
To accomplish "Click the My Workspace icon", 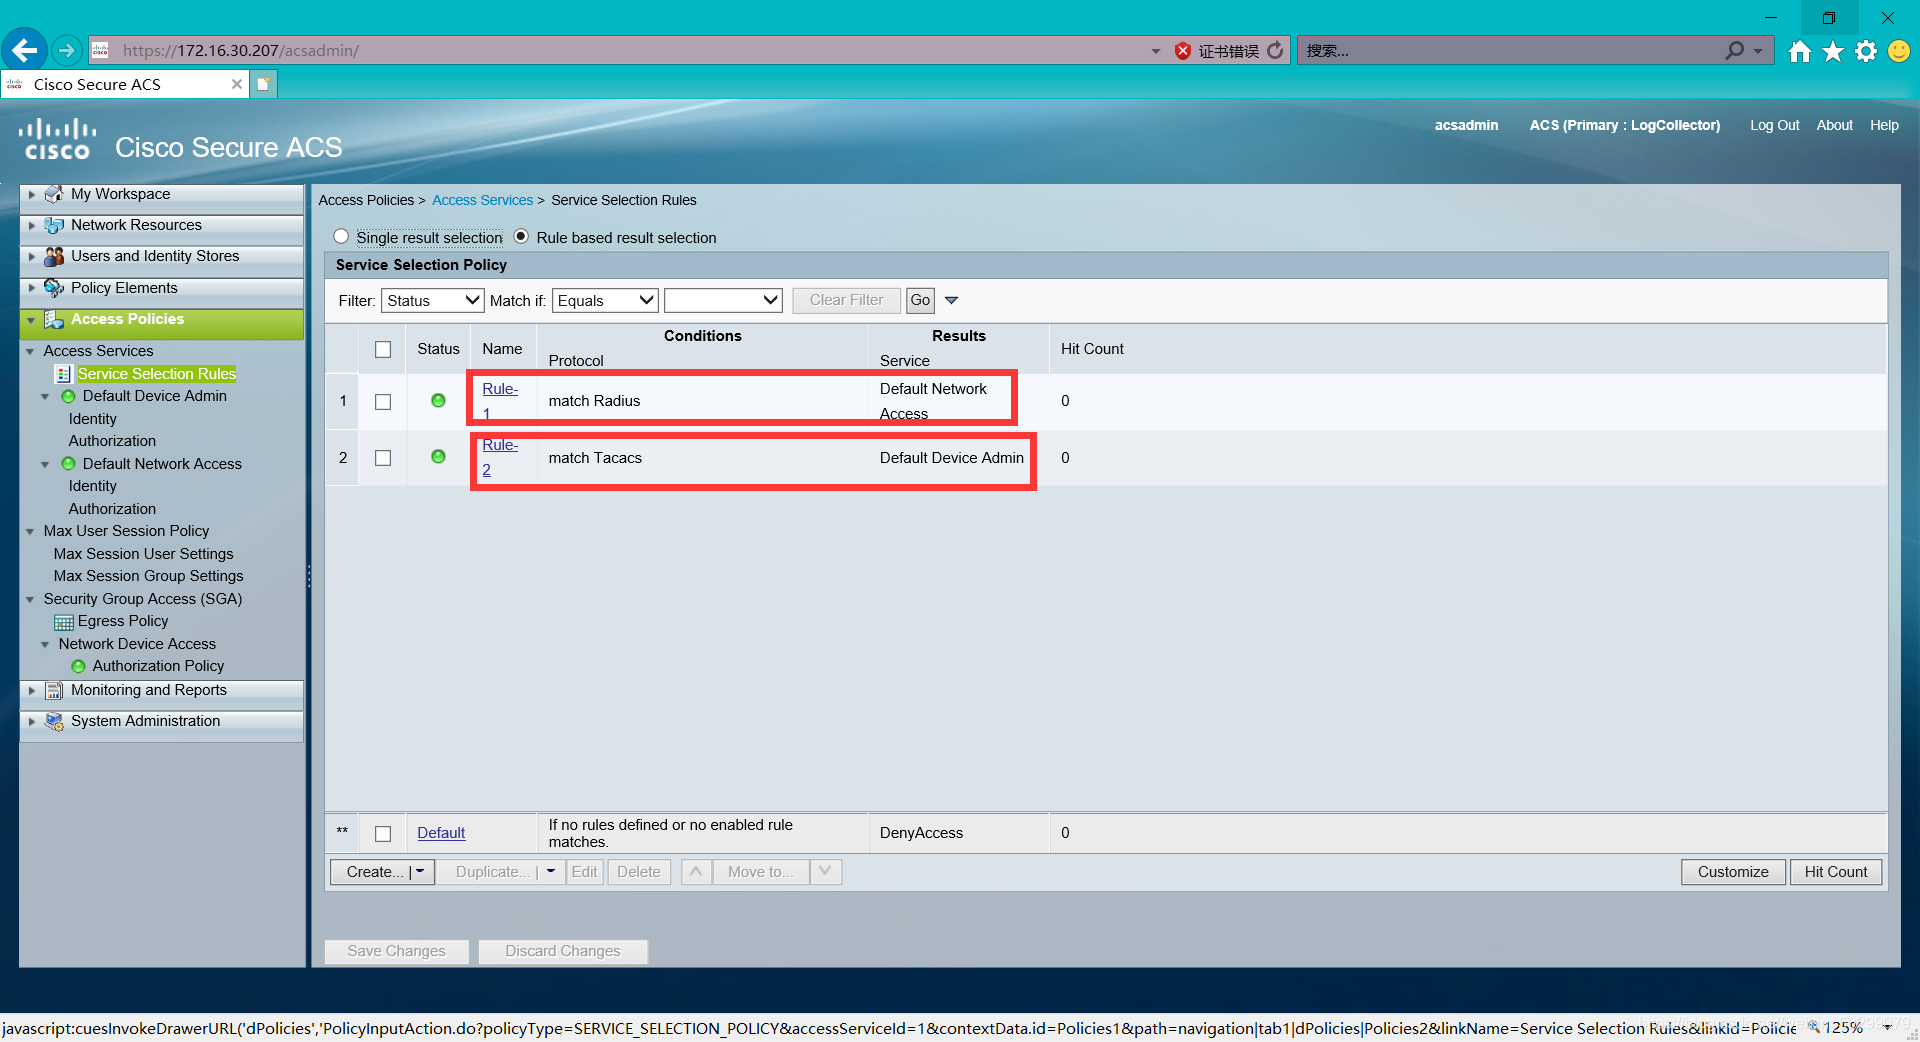I will pyautogui.click(x=54, y=194).
